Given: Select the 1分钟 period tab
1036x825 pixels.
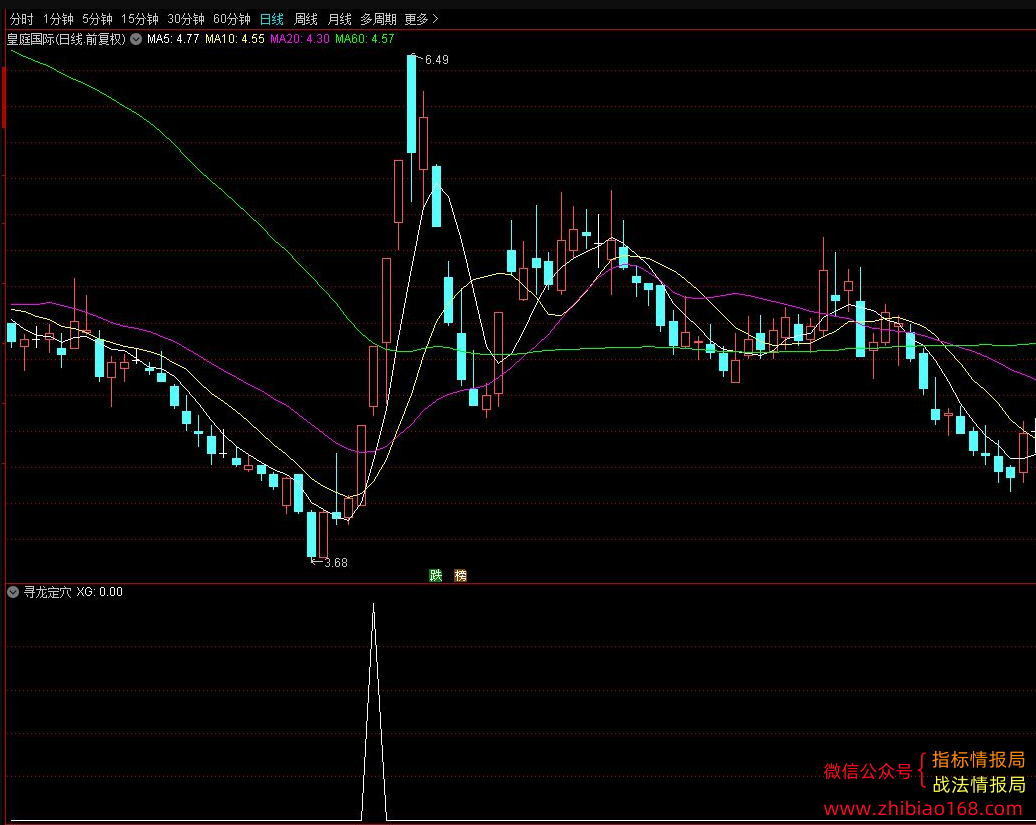Looking at the screenshot, I should (x=58, y=19).
